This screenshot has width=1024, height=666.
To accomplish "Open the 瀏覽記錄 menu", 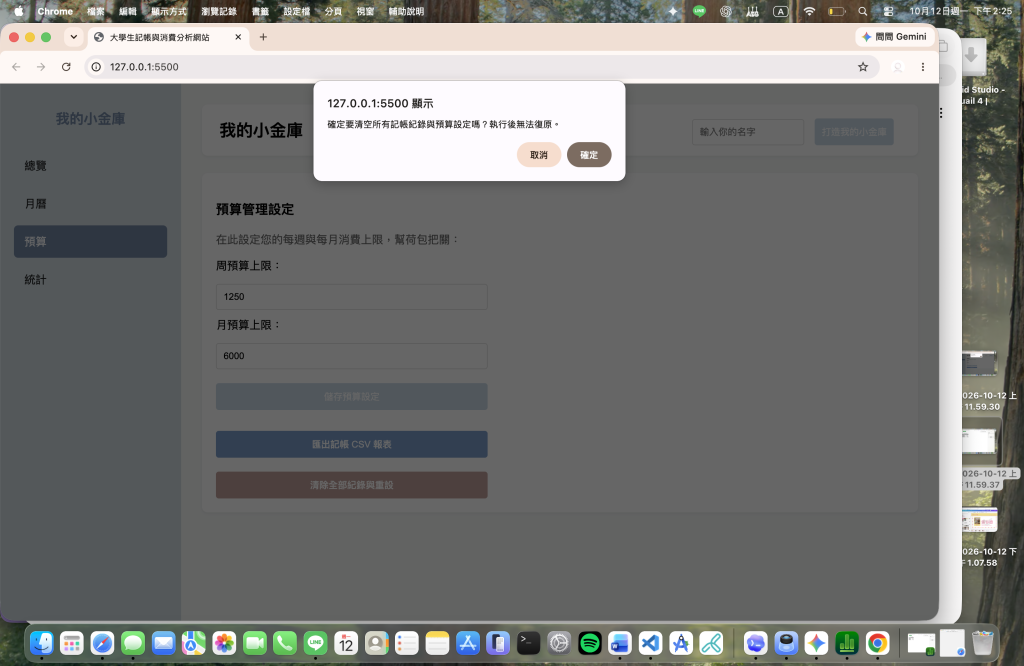I will click(219, 11).
